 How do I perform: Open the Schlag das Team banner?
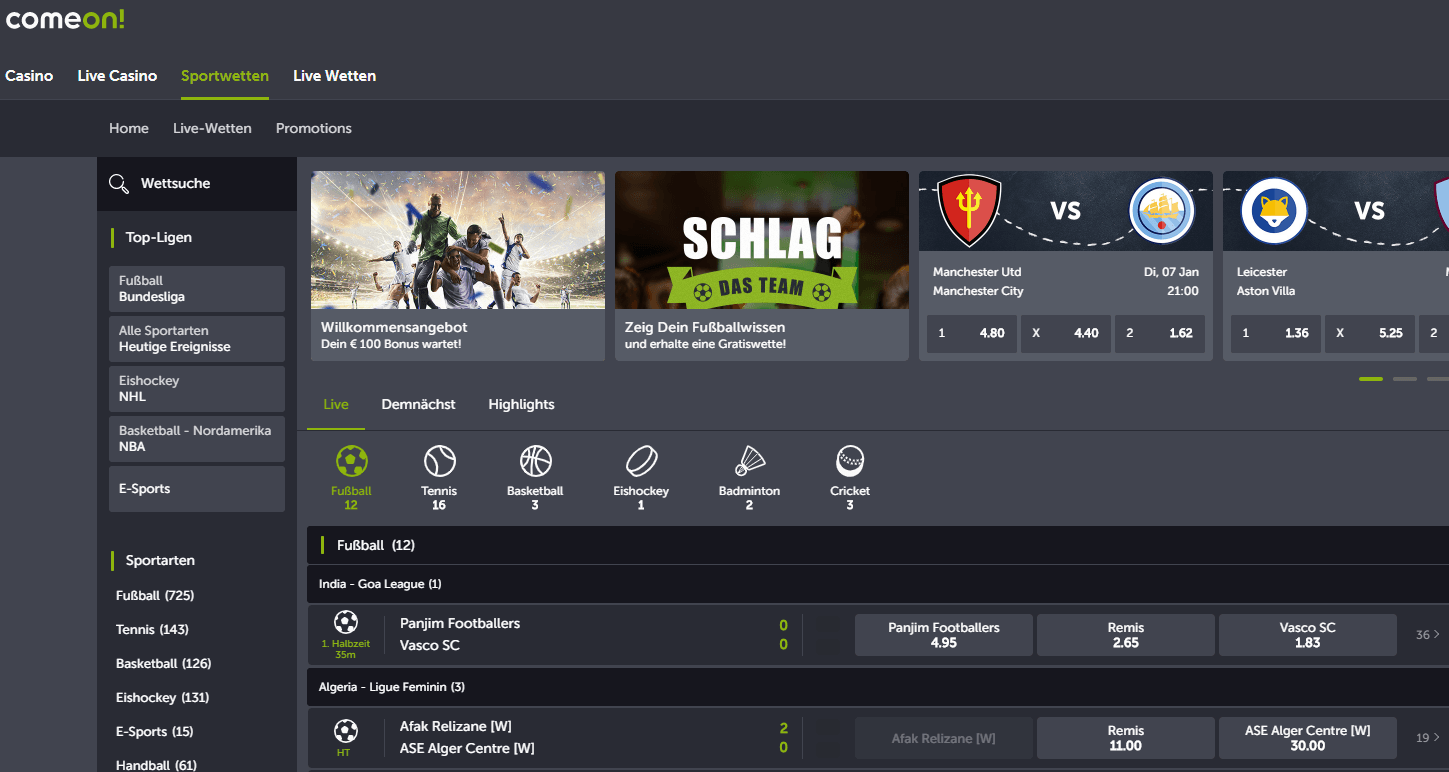pyautogui.click(x=762, y=240)
